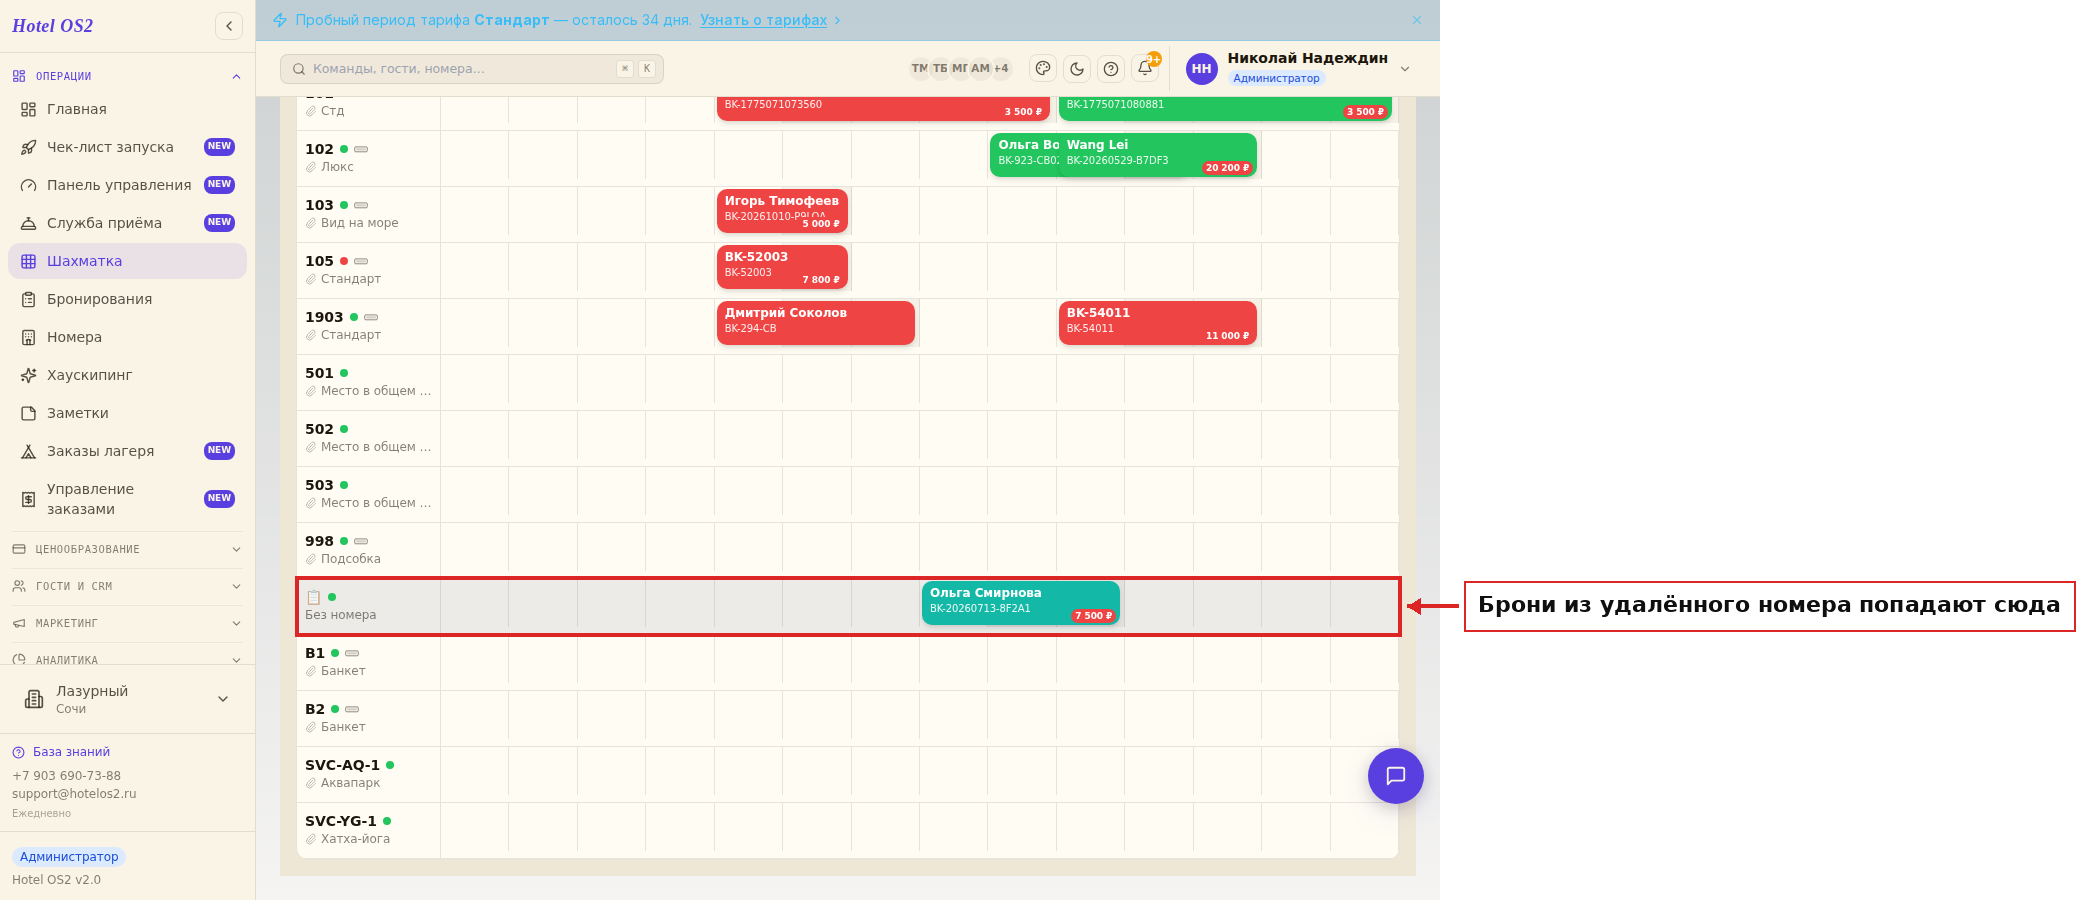The width and height of the screenshot is (2099, 900).
Task: Click the Чек-лист запуска rocket icon
Action: (x=29, y=147)
